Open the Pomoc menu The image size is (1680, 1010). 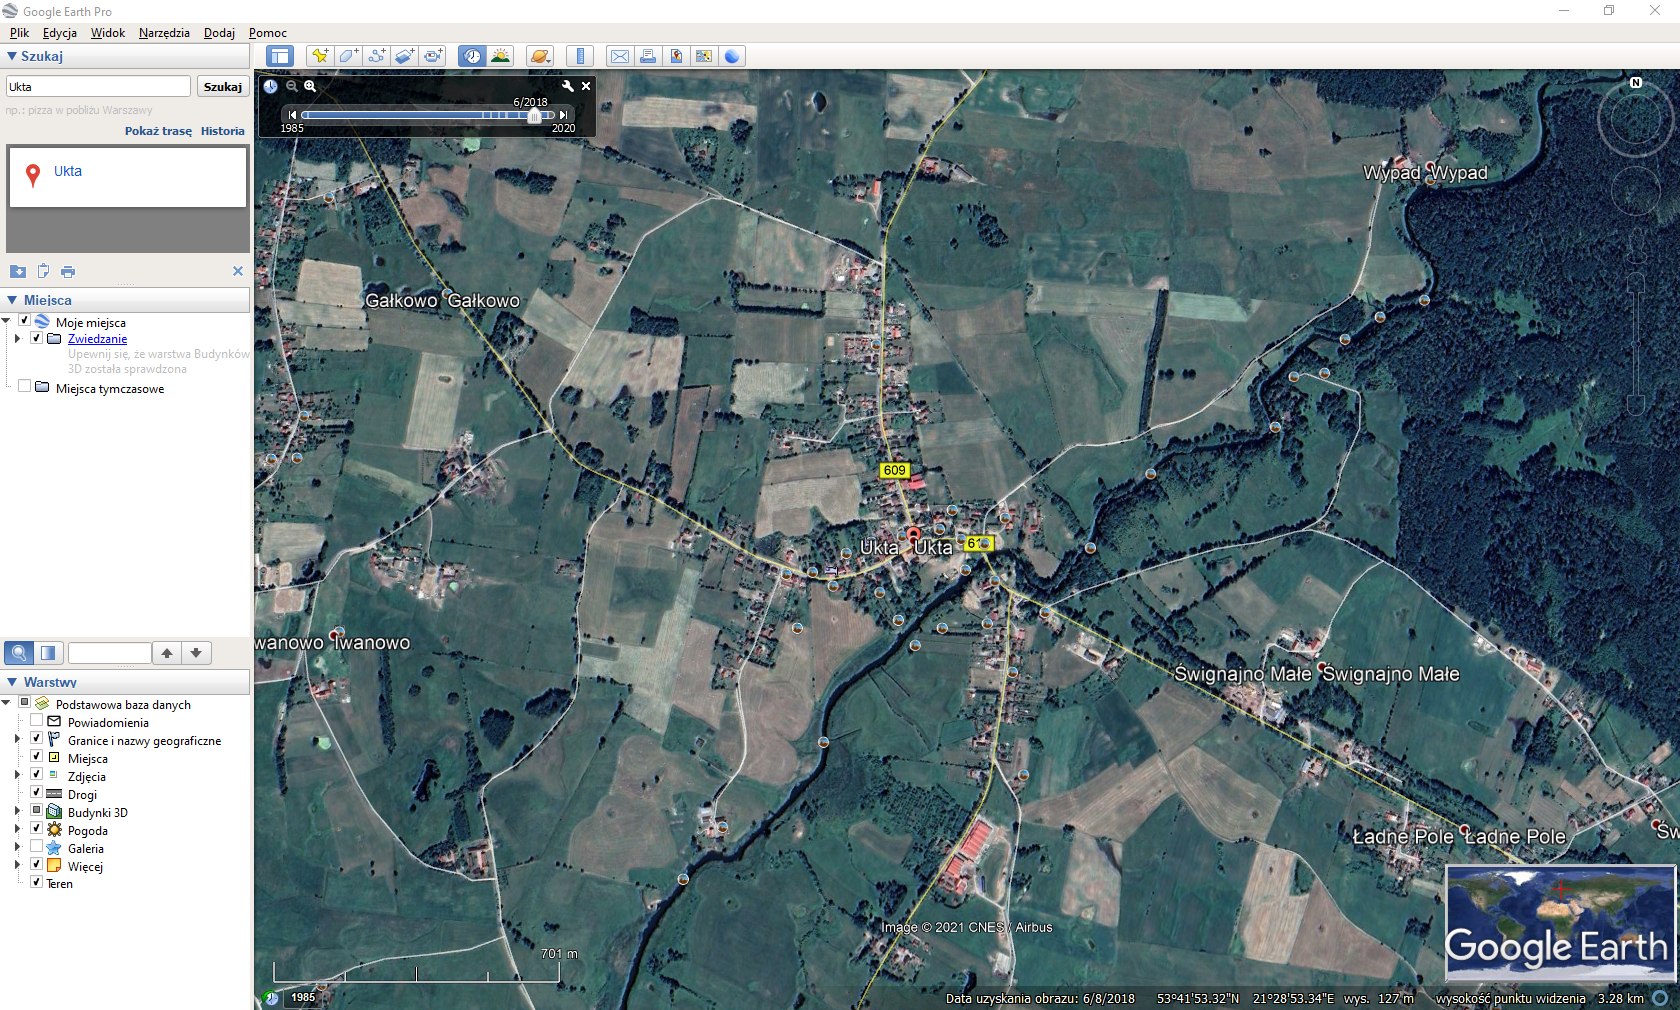pyautogui.click(x=267, y=33)
